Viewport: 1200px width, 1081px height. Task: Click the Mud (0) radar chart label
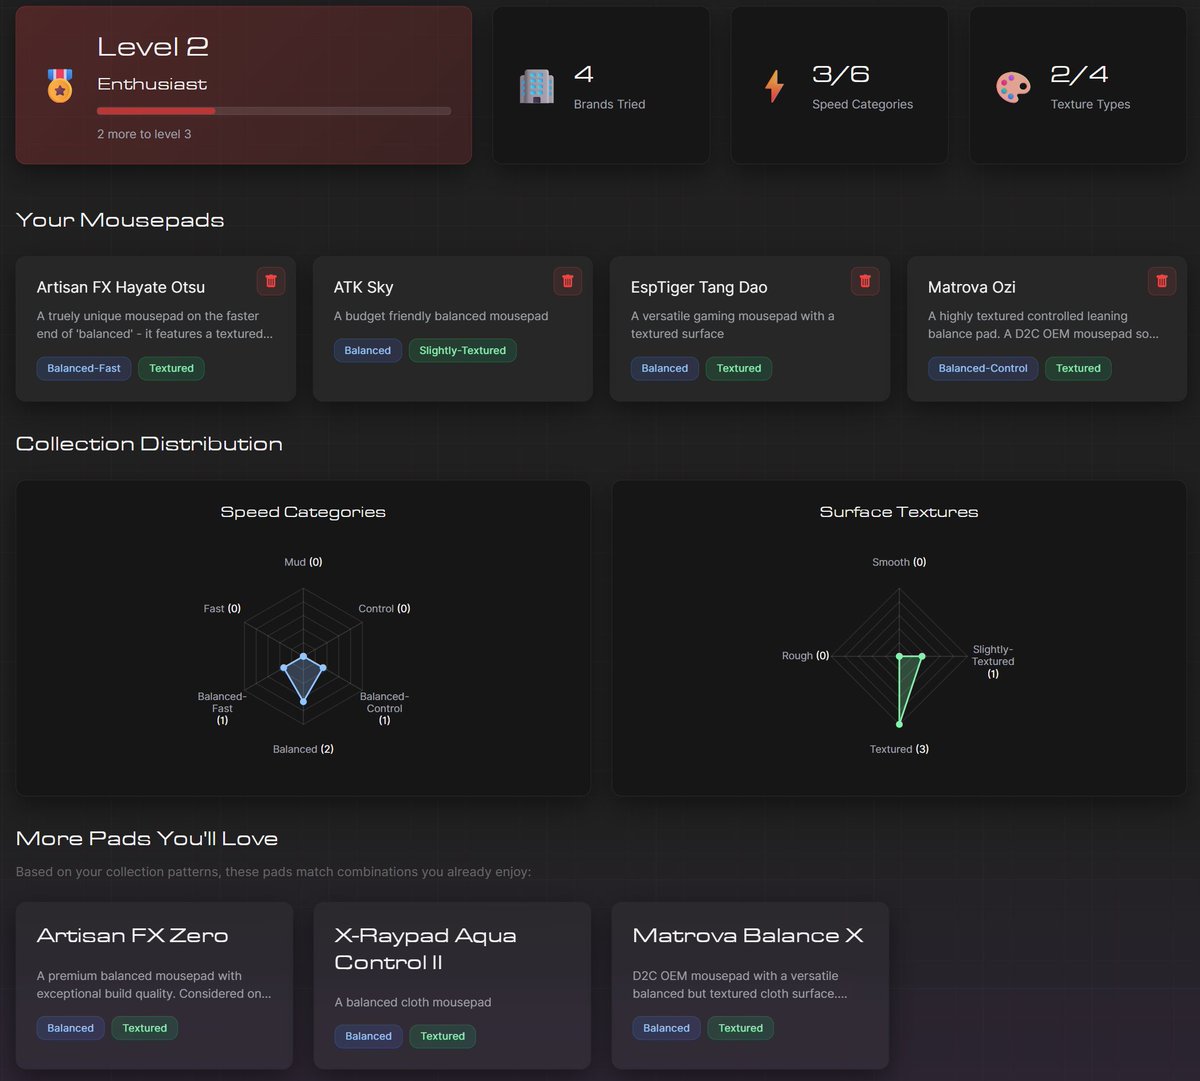pyautogui.click(x=303, y=562)
